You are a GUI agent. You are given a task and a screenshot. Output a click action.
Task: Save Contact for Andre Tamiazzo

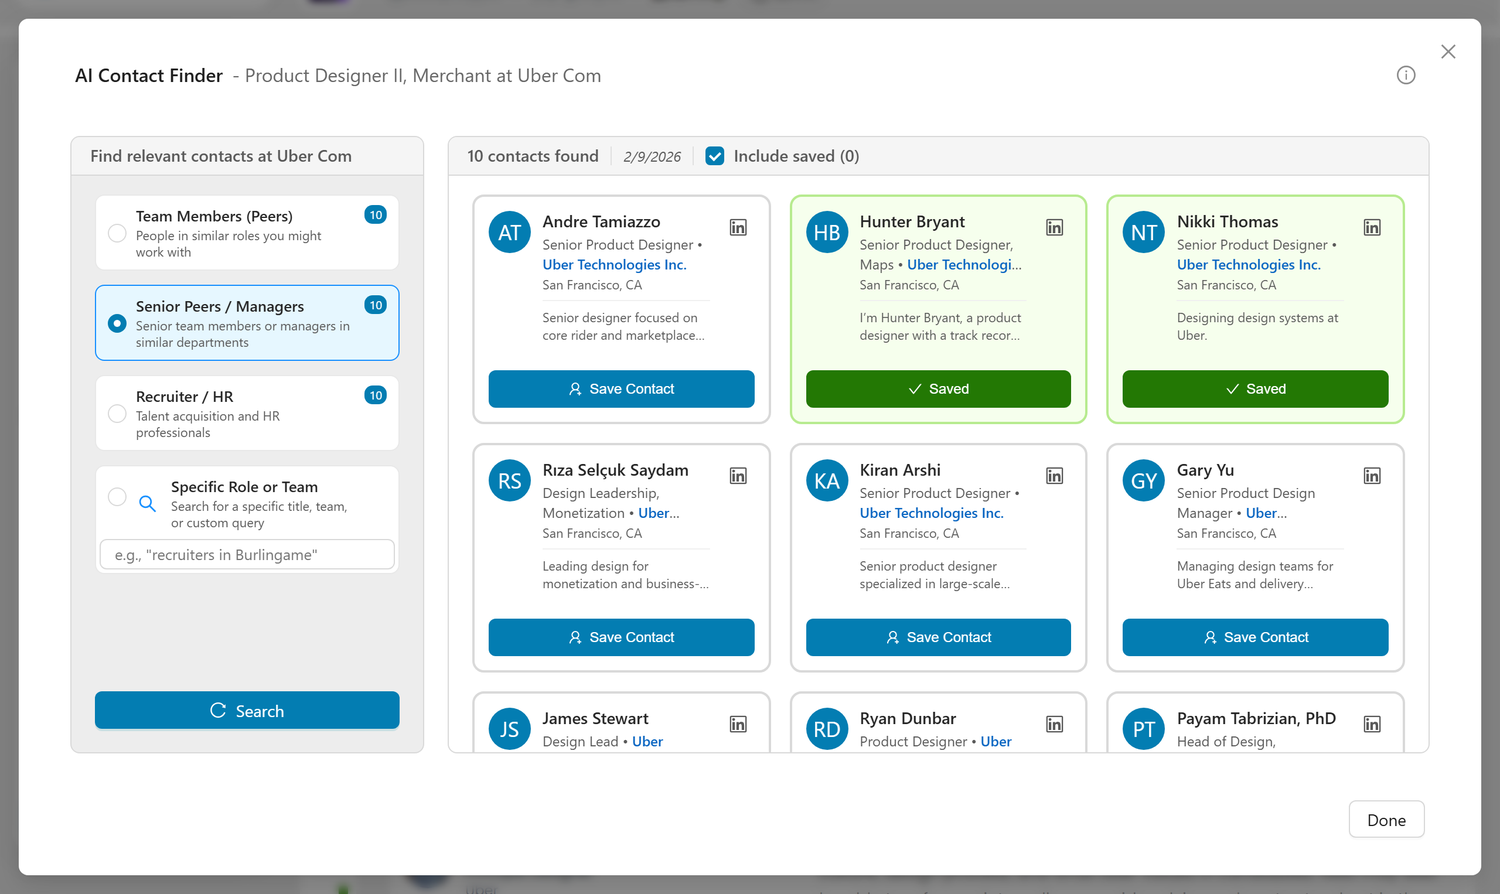[x=621, y=389]
